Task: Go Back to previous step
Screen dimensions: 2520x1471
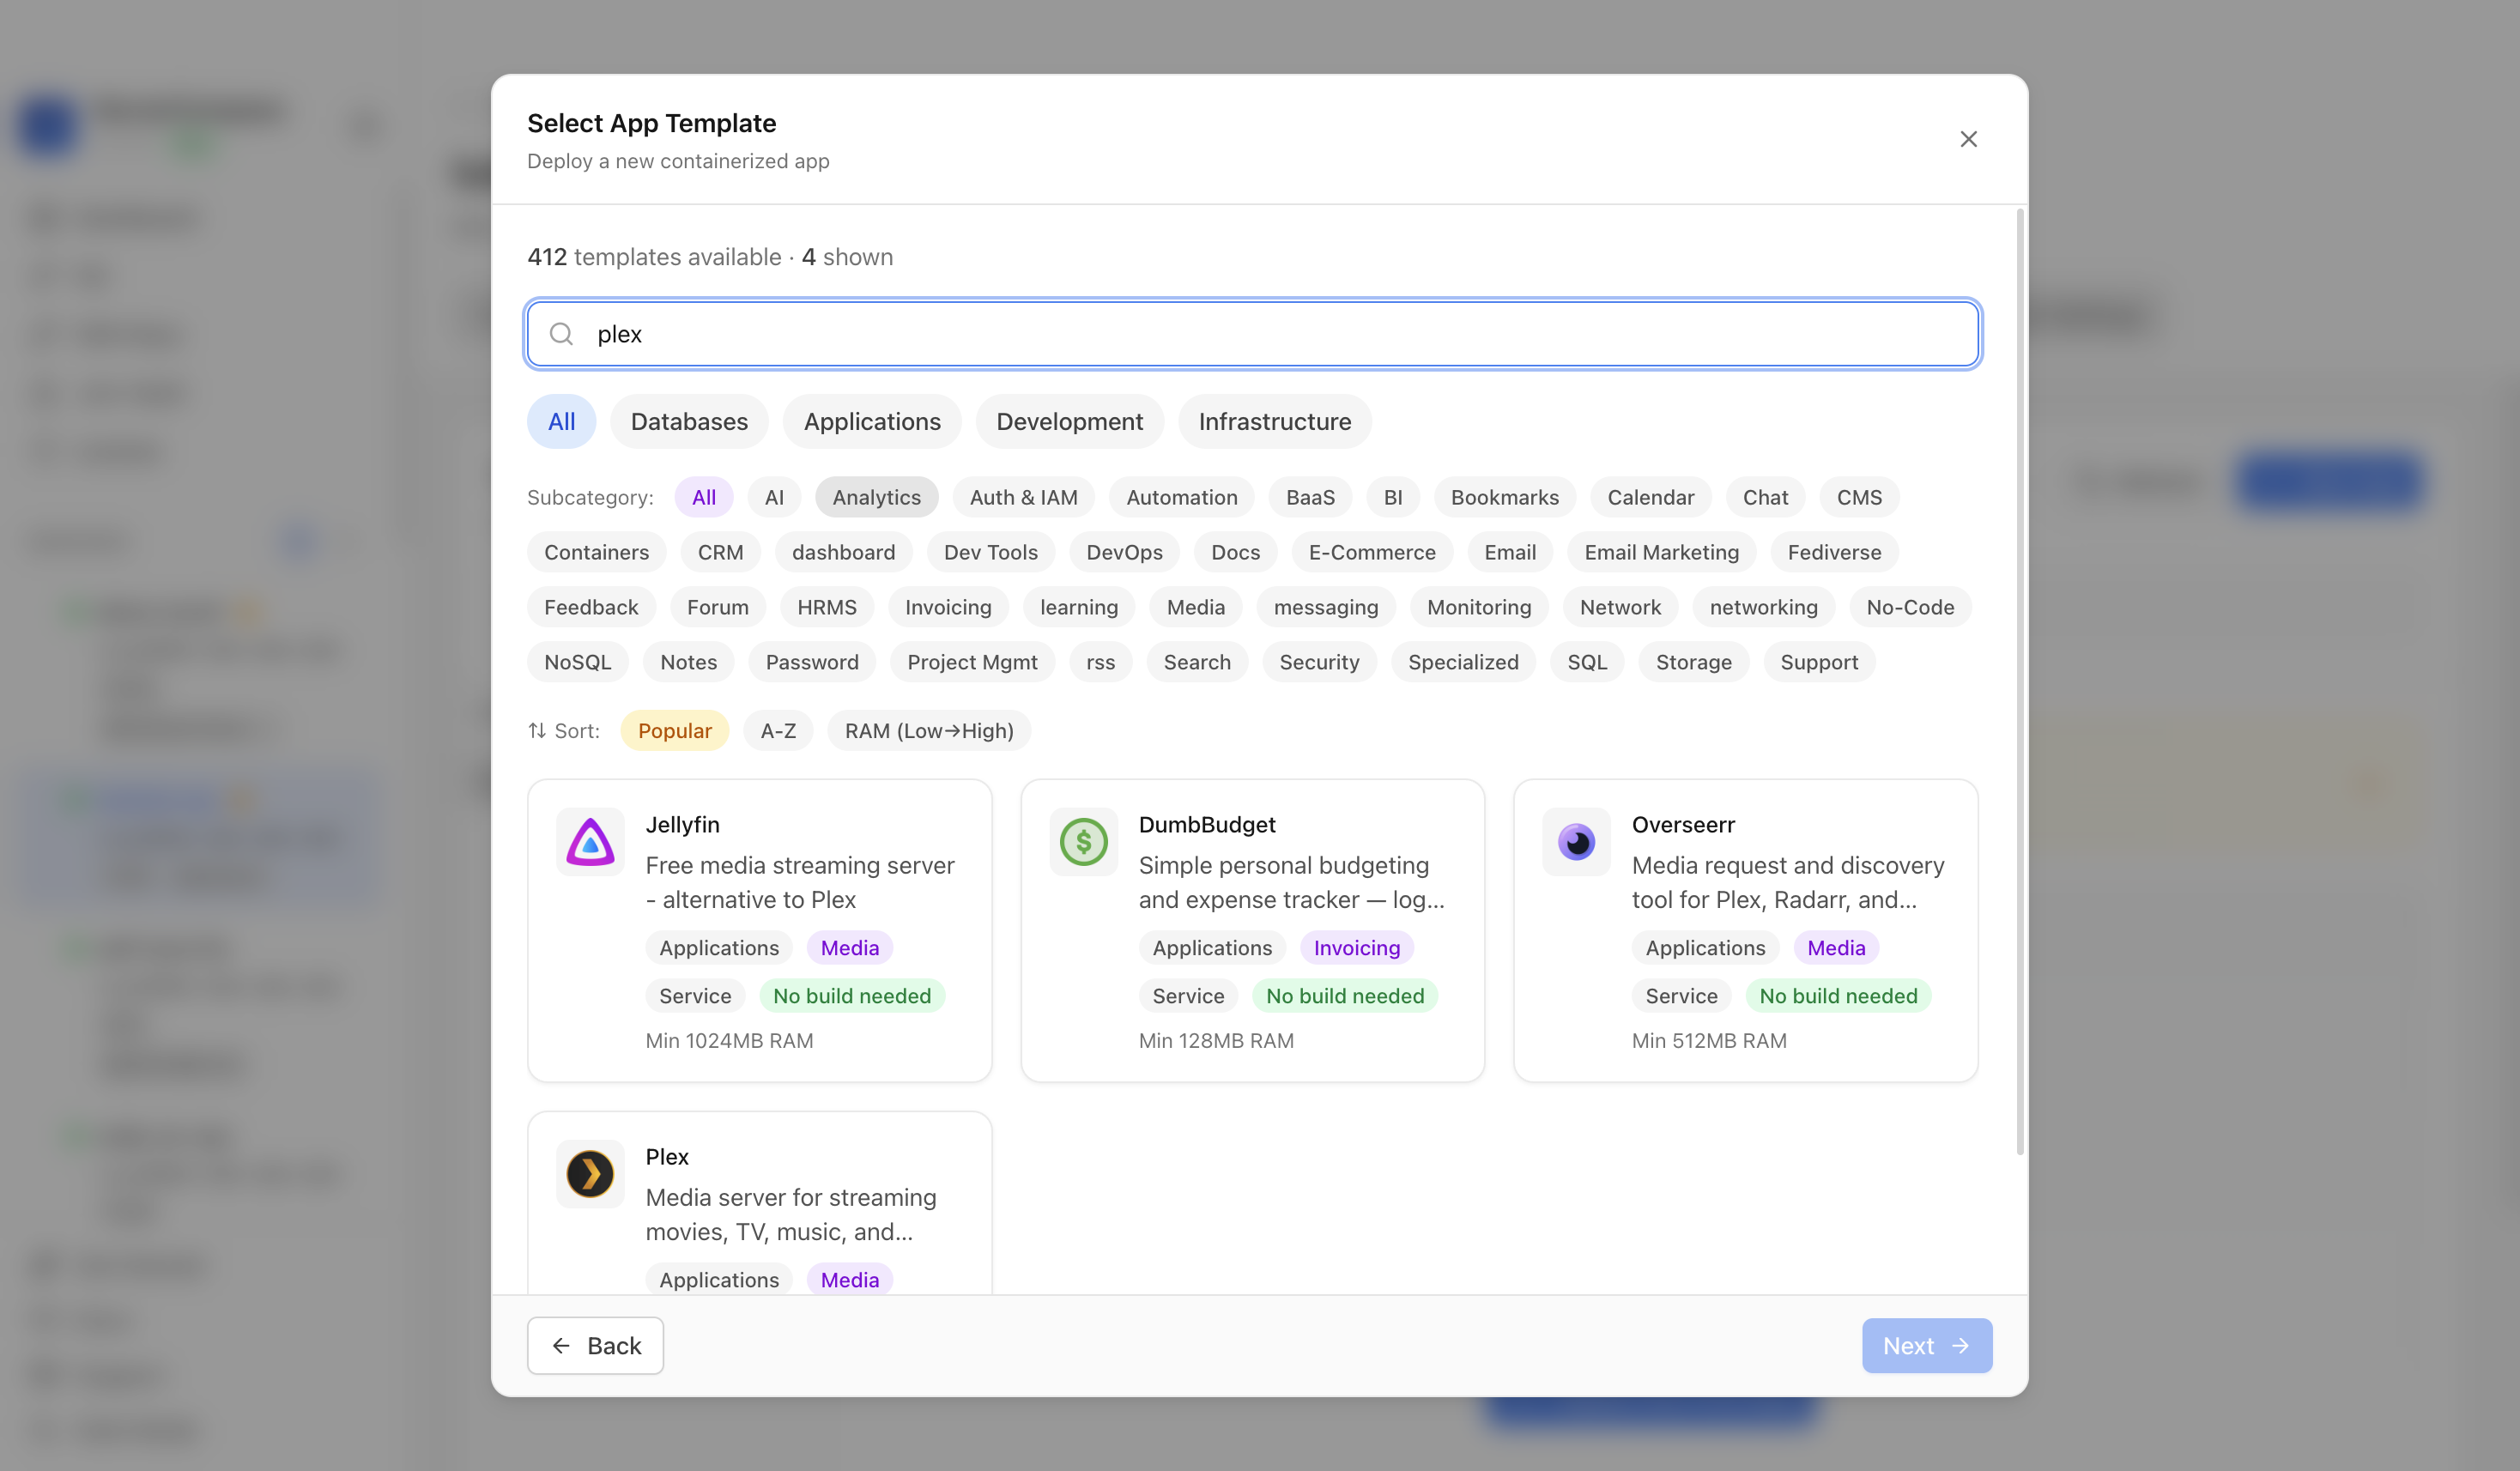Action: (595, 1346)
